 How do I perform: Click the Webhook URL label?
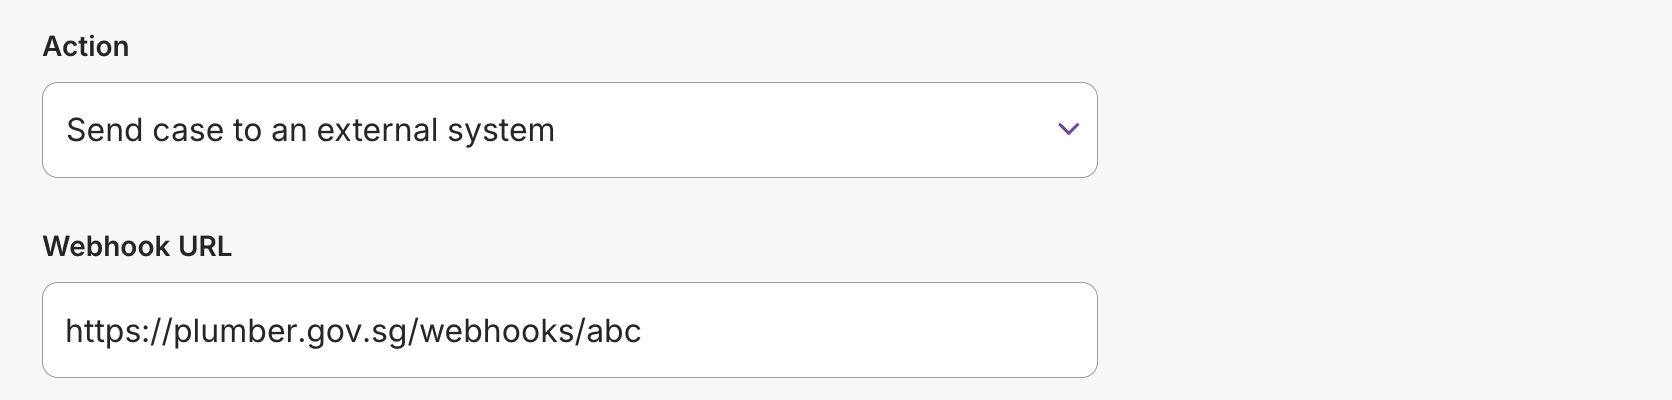point(137,247)
